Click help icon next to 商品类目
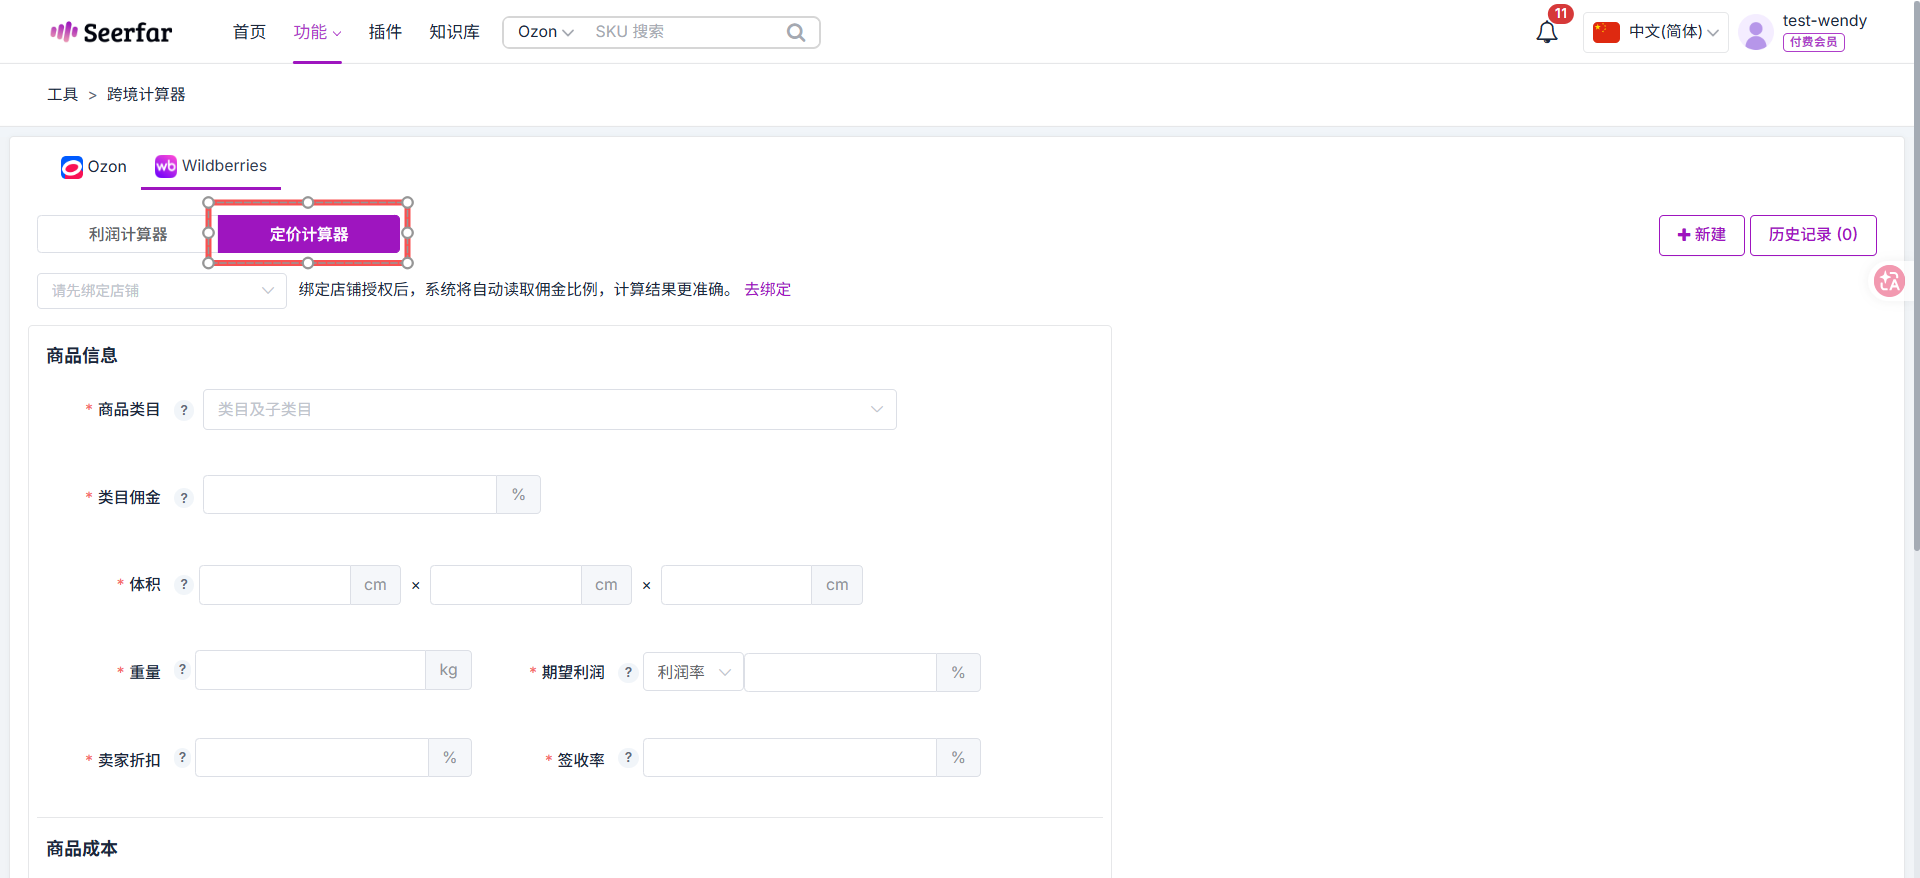This screenshot has width=1920, height=878. [x=184, y=410]
